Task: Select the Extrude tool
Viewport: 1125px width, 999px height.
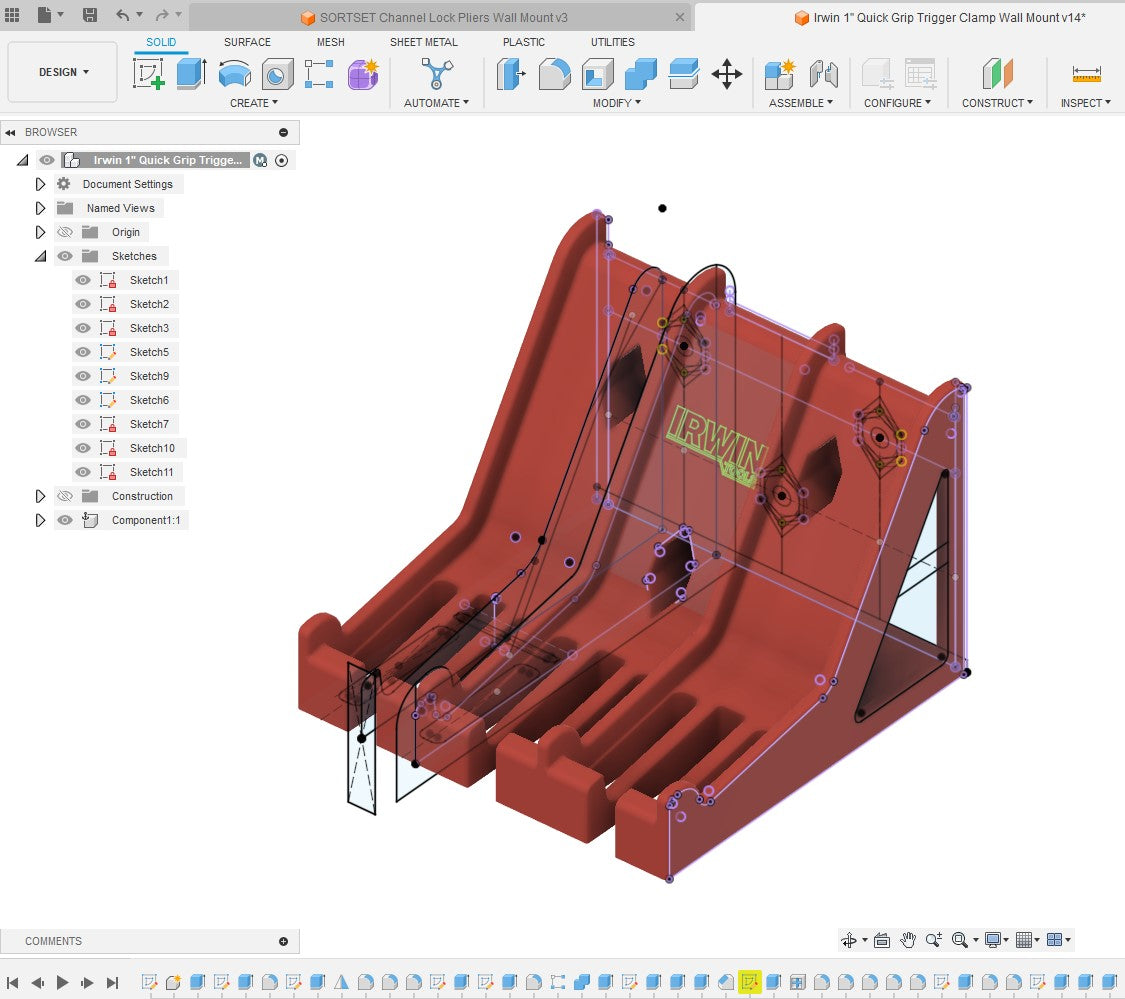Action: pos(191,74)
